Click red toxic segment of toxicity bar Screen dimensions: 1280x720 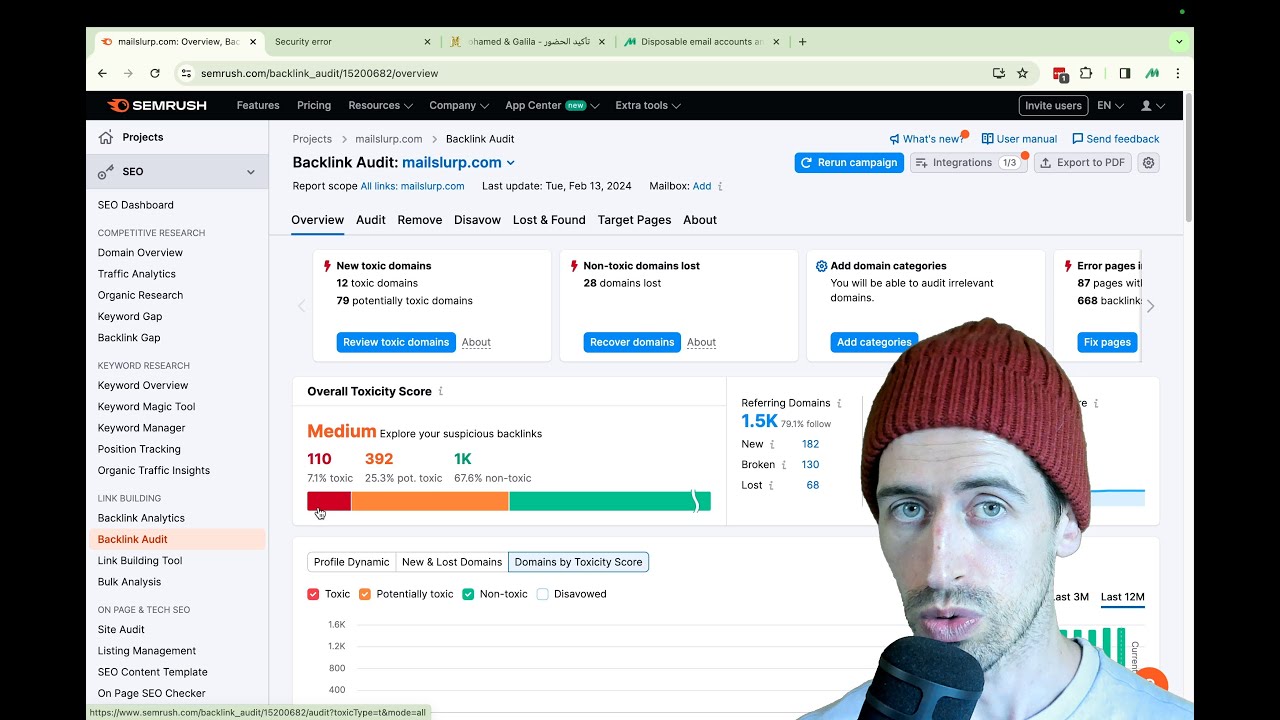click(x=329, y=501)
